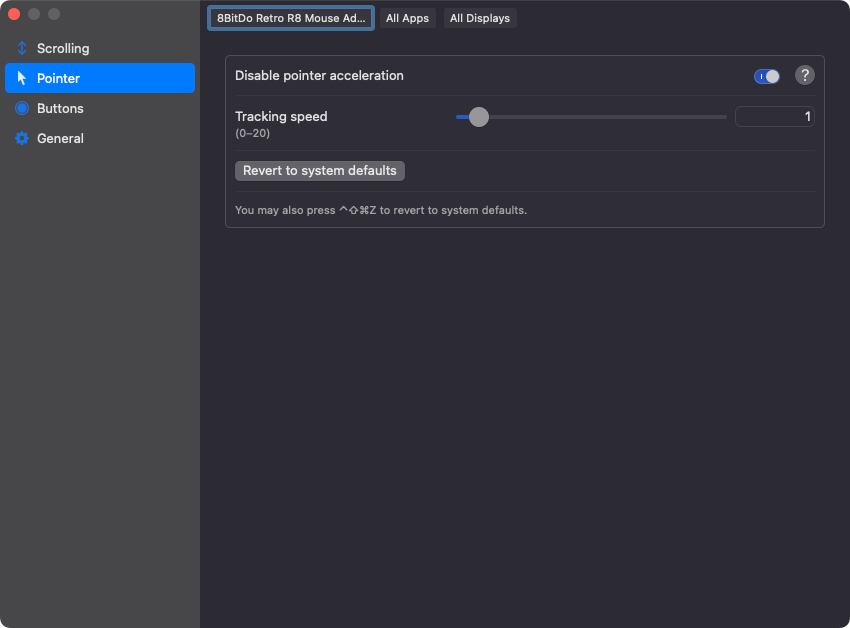Open the Buttons settings pane
Viewport: 850px width, 628px height.
click(100, 108)
